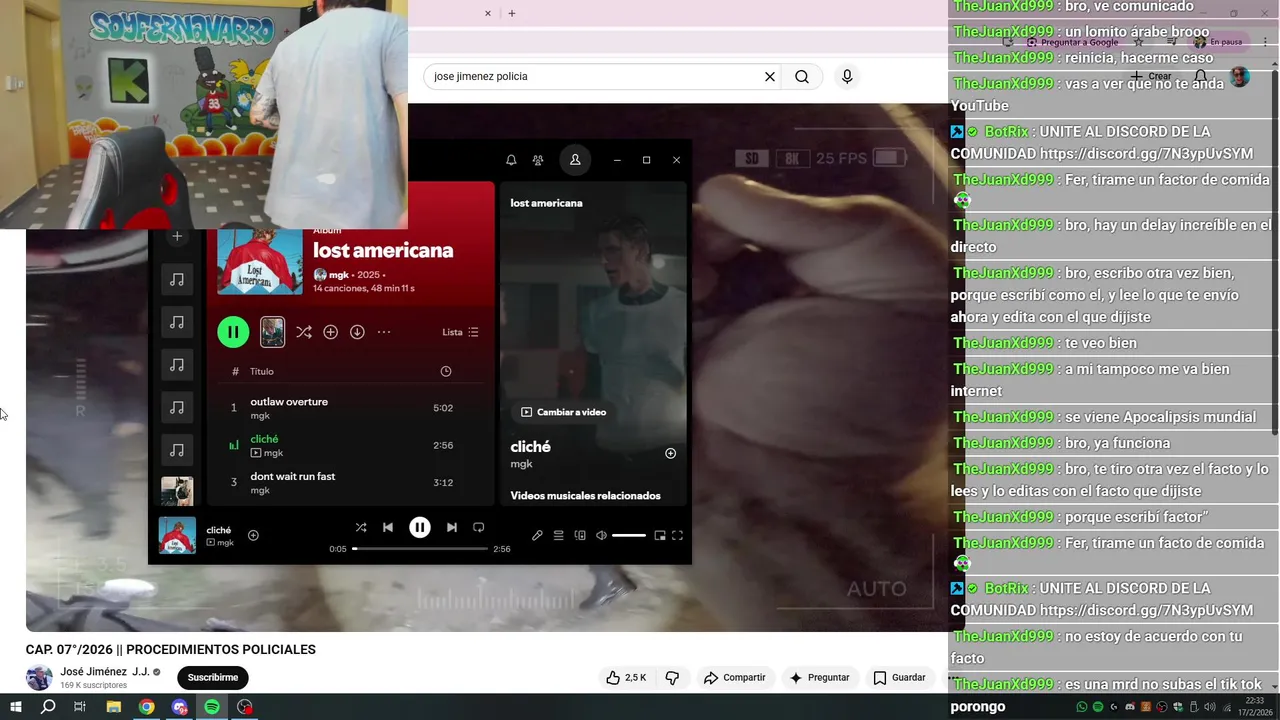Open mgk artist link under album title
This screenshot has width=1280, height=720.
pyautogui.click(x=339, y=275)
